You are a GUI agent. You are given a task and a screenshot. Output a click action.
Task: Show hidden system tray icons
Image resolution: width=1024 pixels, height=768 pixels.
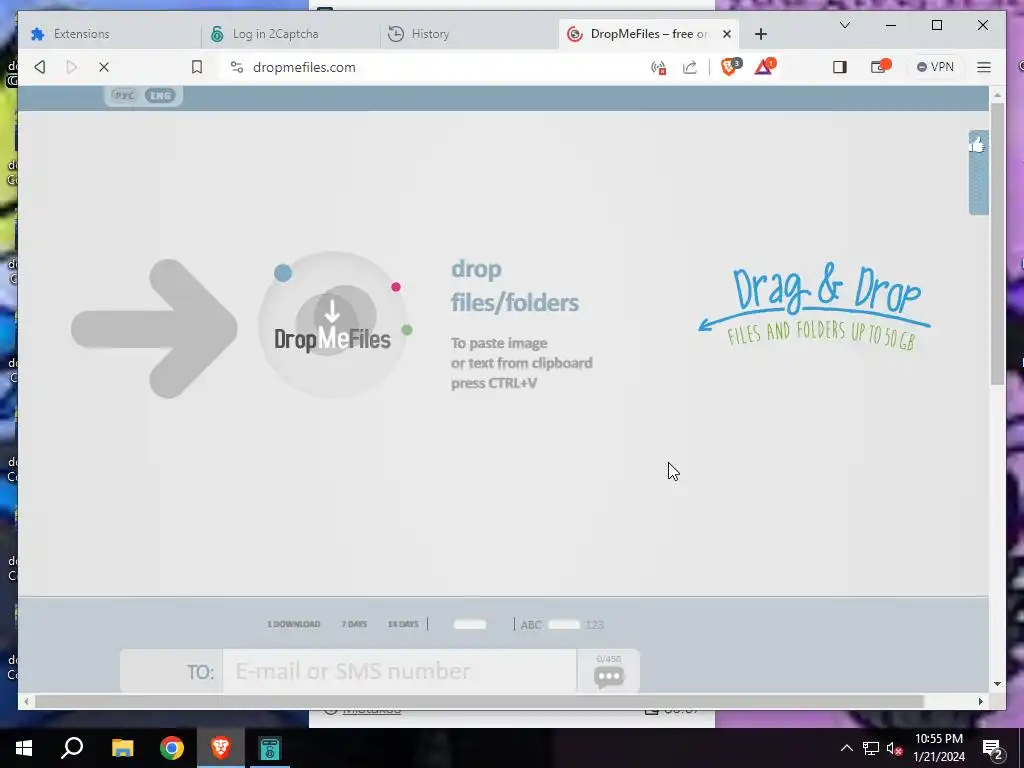coord(846,748)
